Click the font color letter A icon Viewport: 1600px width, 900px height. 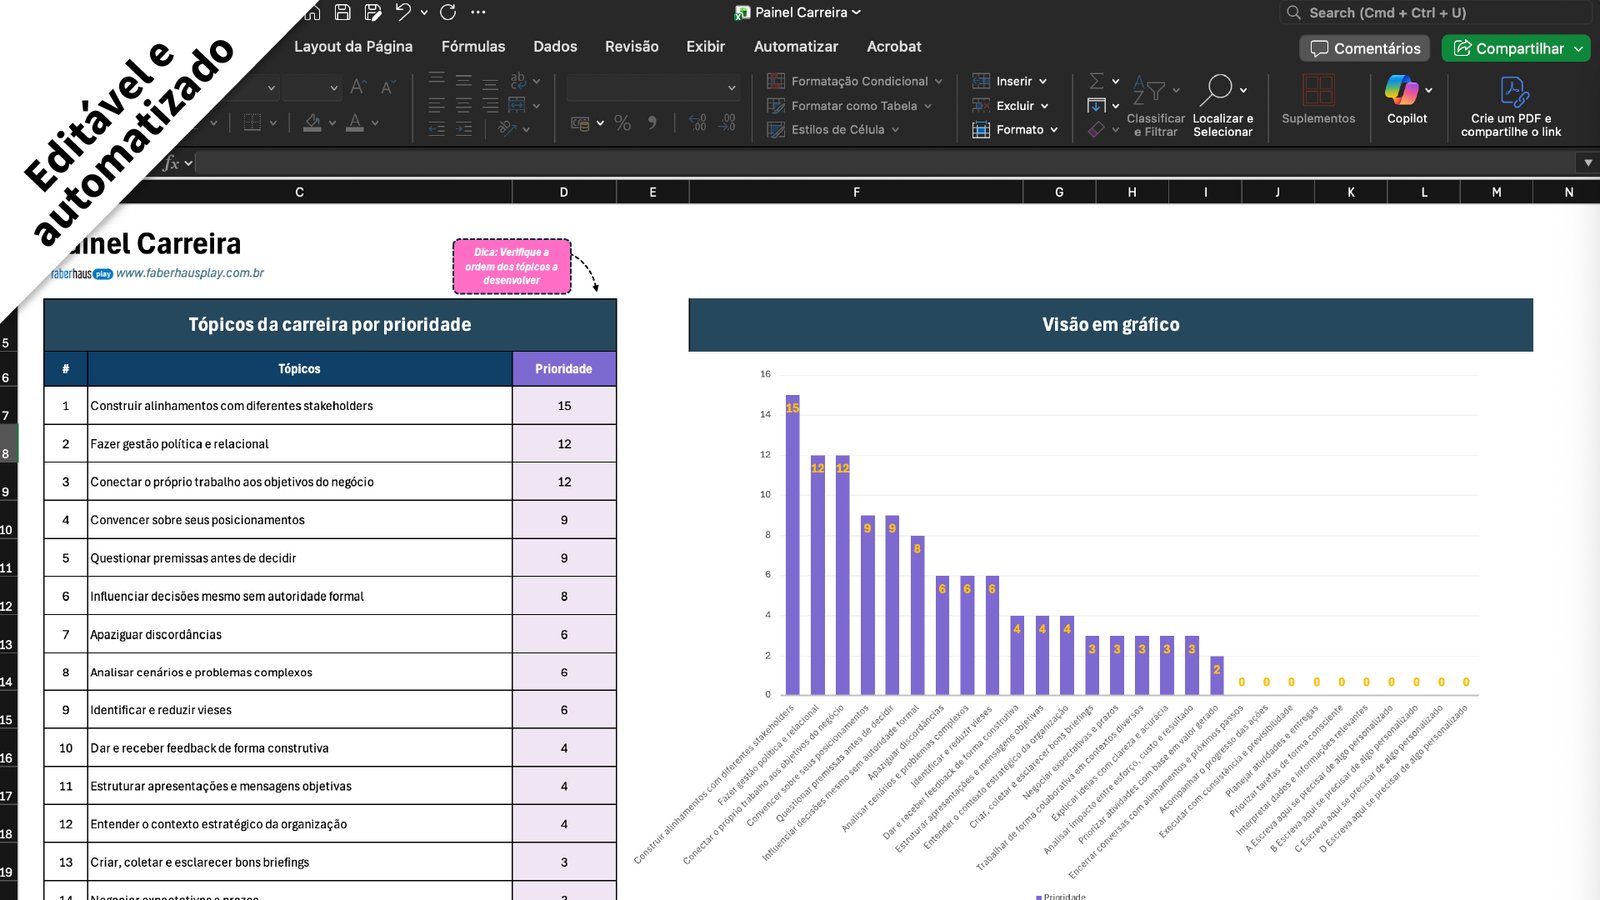355,123
